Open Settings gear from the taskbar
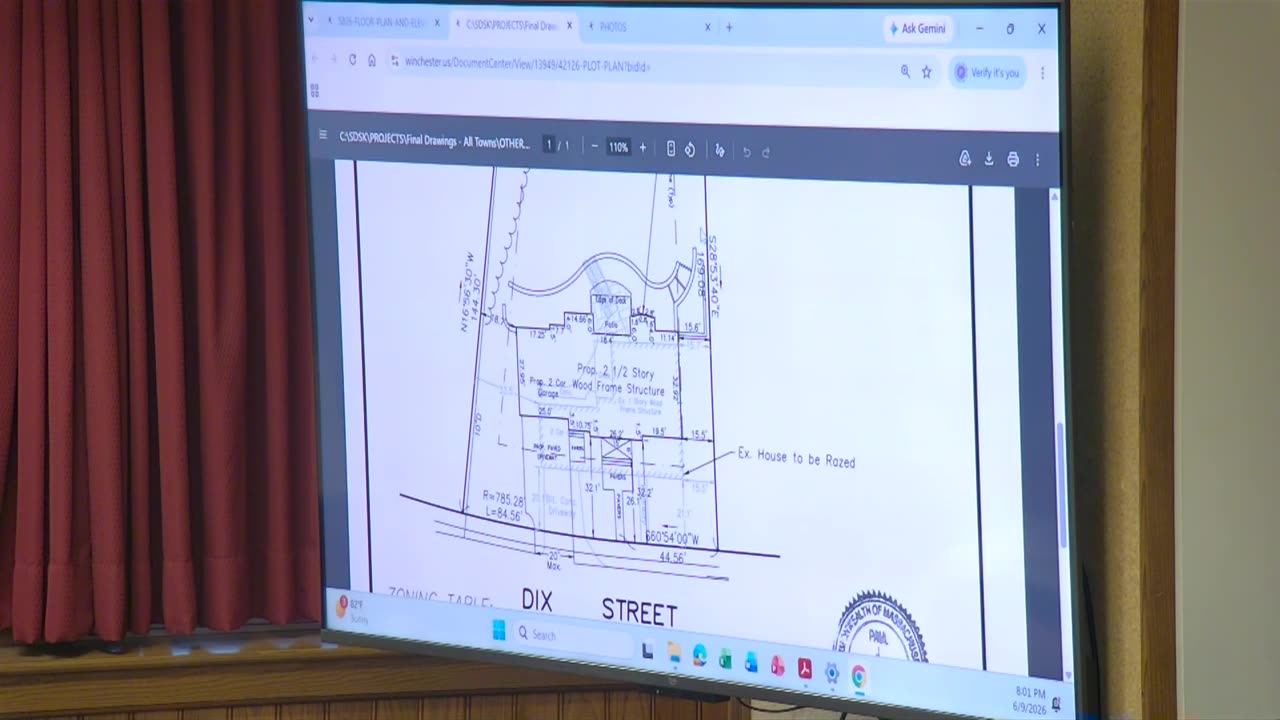1280x720 pixels. [831, 673]
